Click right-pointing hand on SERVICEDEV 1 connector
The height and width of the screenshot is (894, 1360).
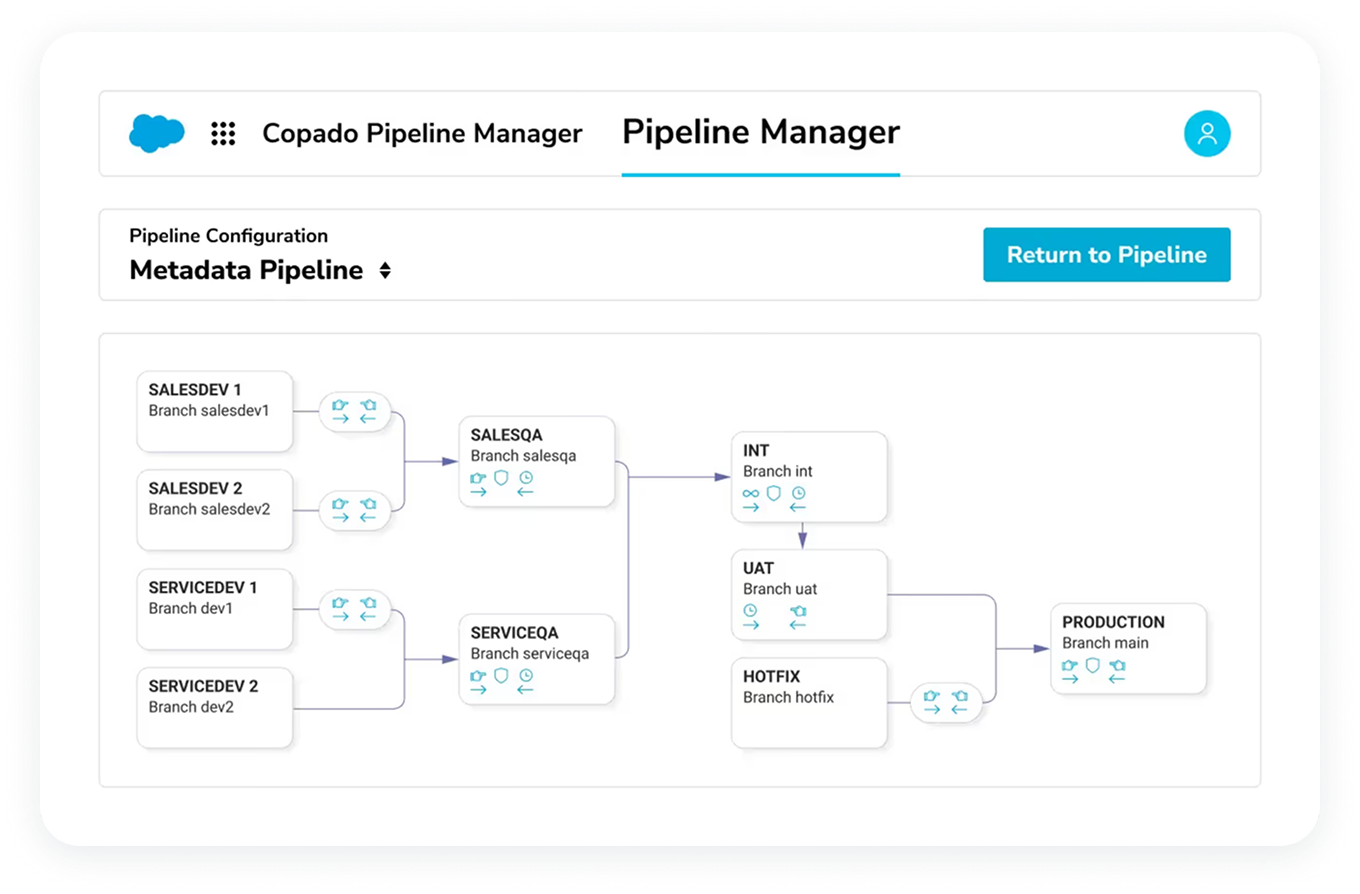click(x=340, y=603)
